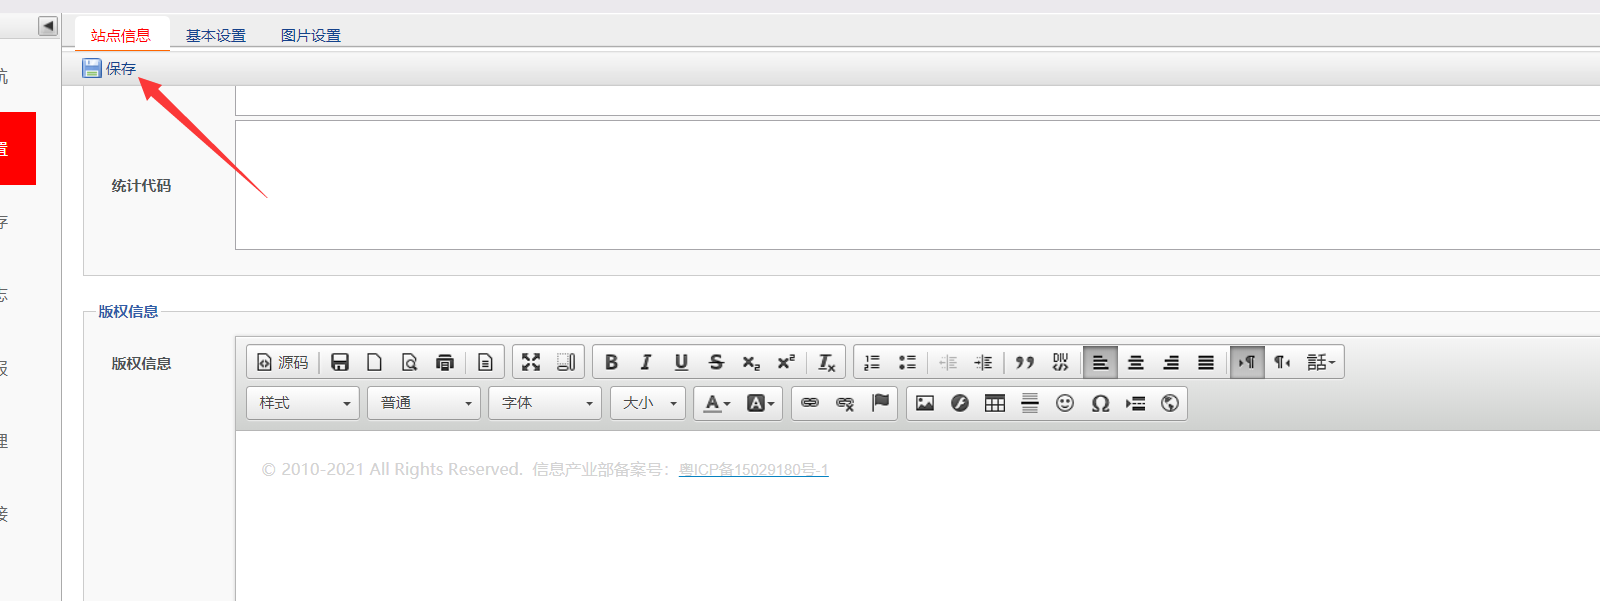The width and height of the screenshot is (1600, 601).
Task: Expand the 字体 font dropdown
Action: click(x=545, y=403)
